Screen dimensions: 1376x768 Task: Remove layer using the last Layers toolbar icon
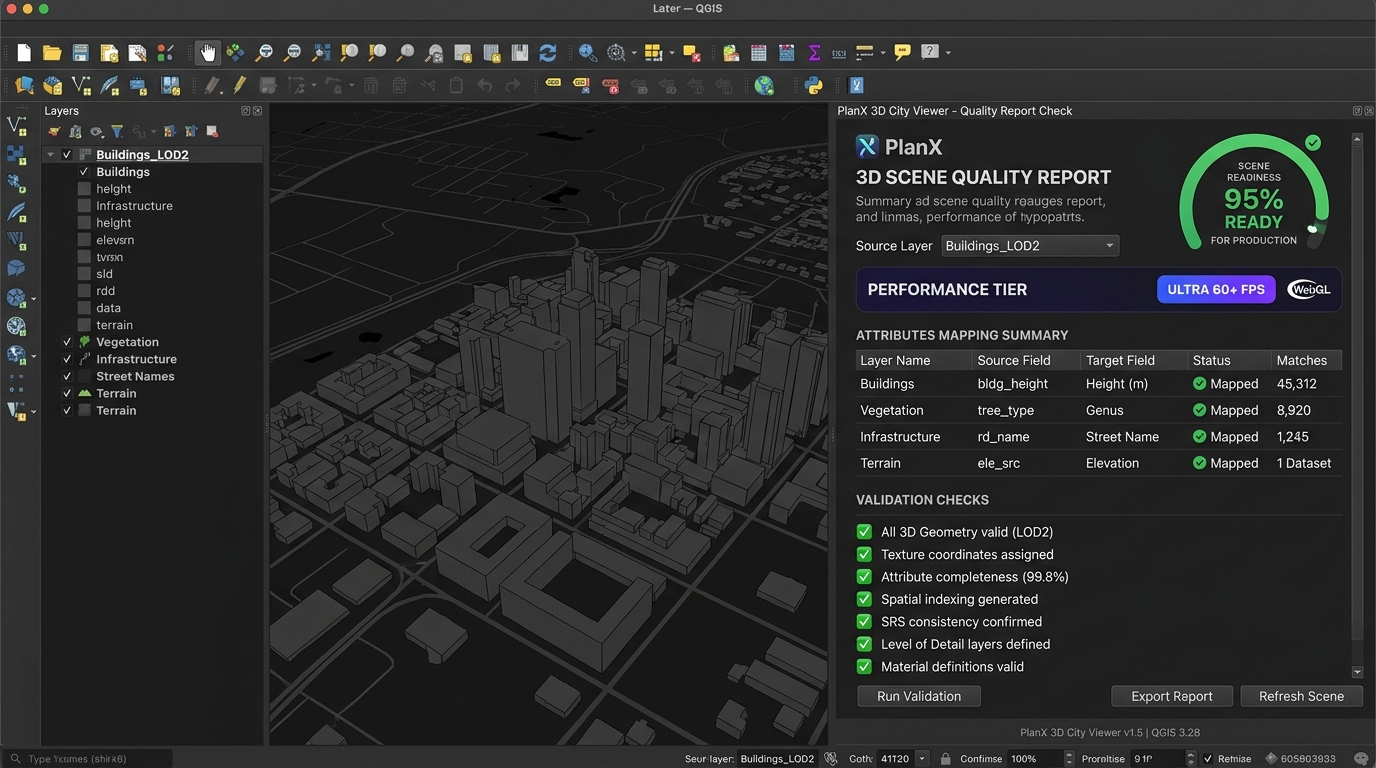tap(212, 131)
